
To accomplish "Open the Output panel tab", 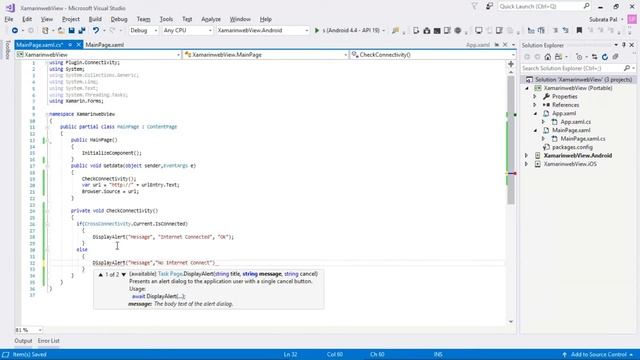I will pos(23,341).
